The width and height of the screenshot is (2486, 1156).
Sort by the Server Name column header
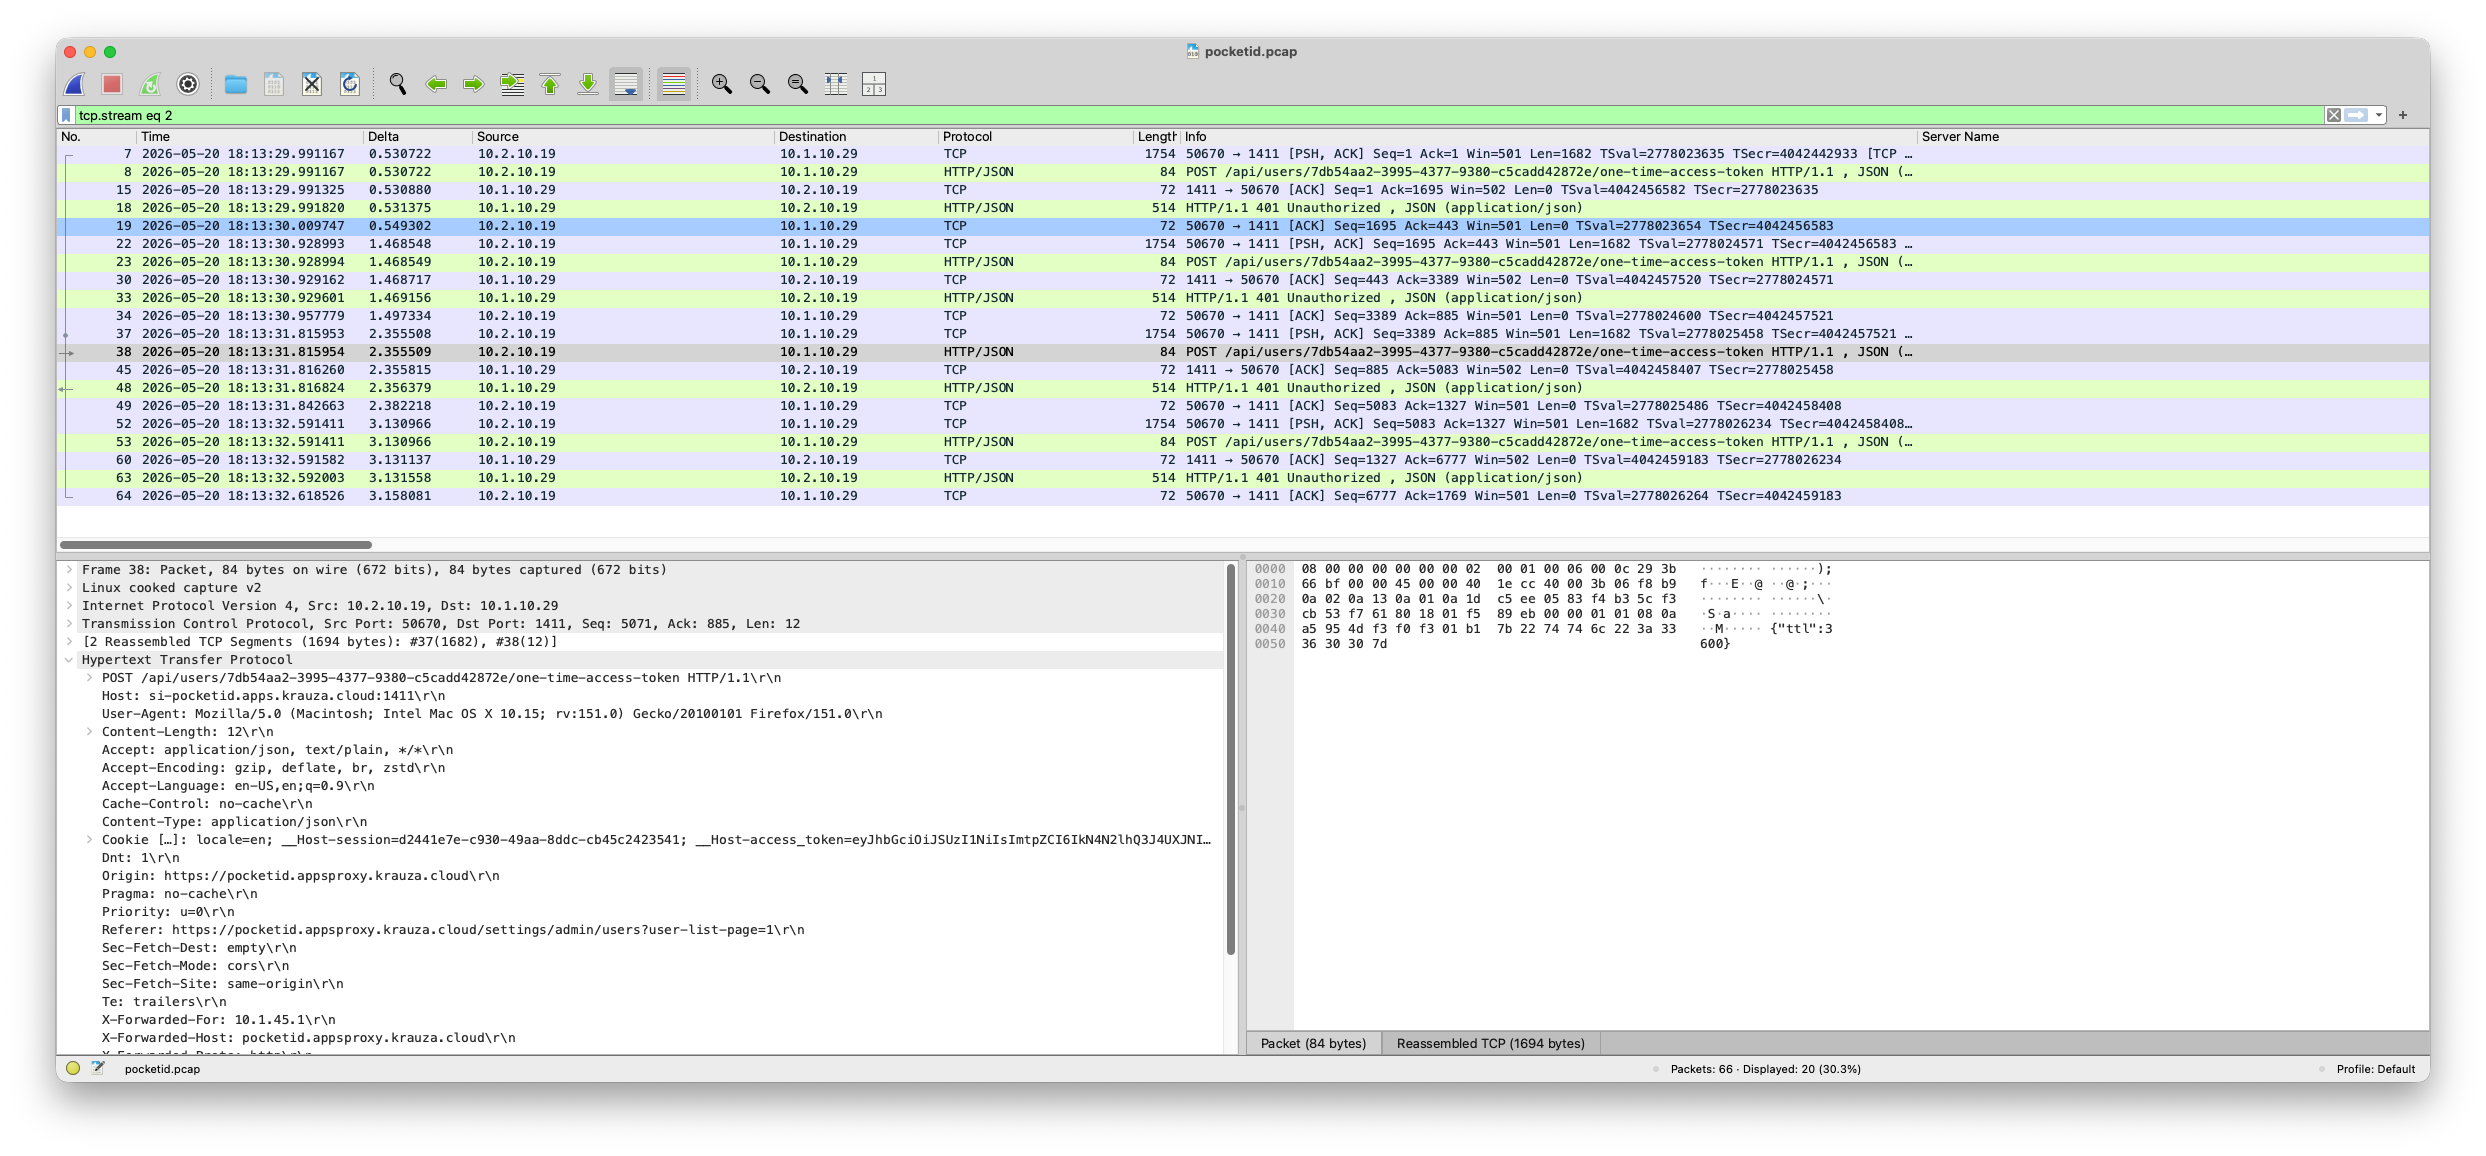(x=2172, y=137)
